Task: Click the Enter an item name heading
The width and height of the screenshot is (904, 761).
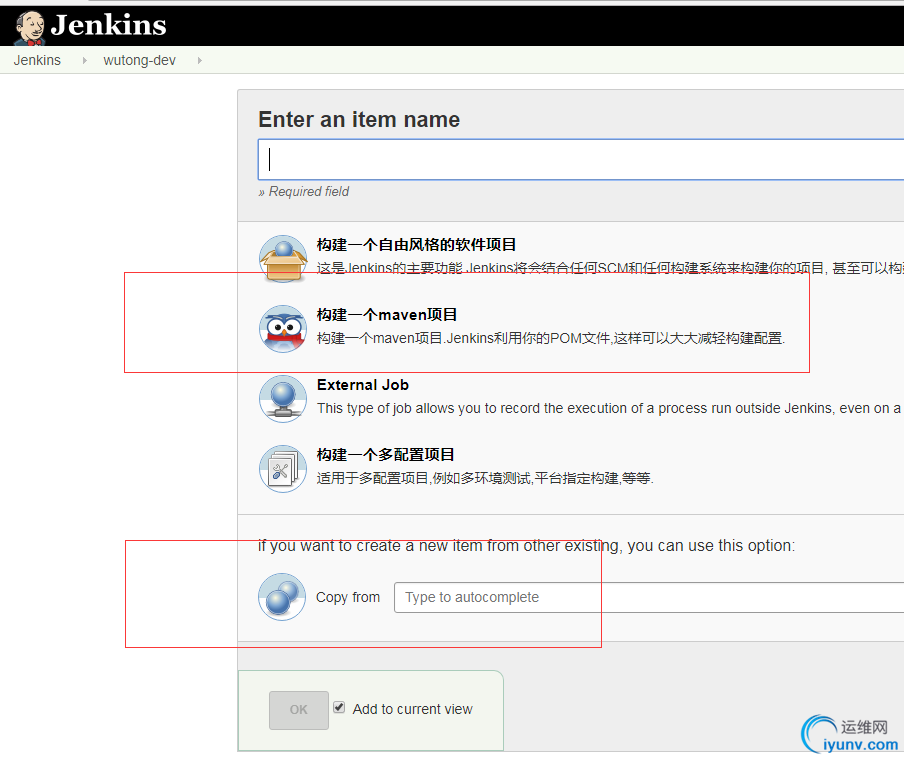Action: (x=359, y=119)
